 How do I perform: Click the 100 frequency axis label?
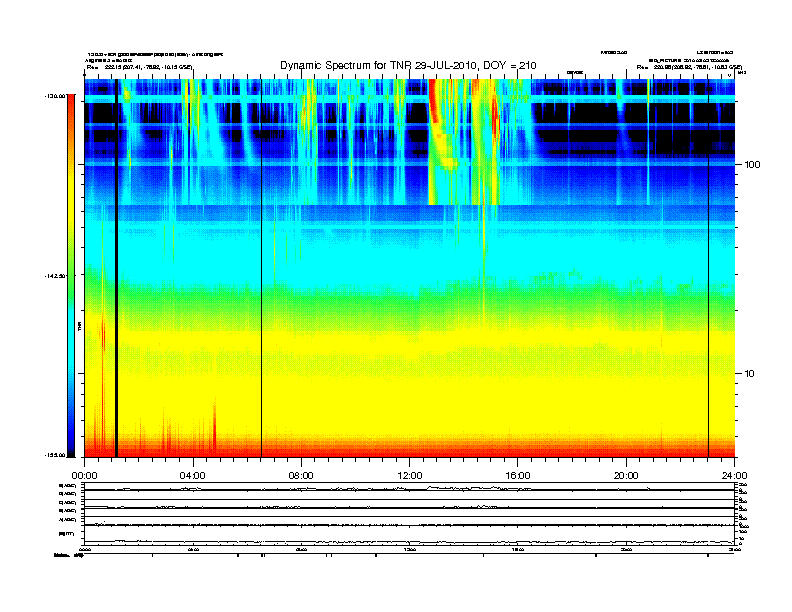click(x=752, y=165)
